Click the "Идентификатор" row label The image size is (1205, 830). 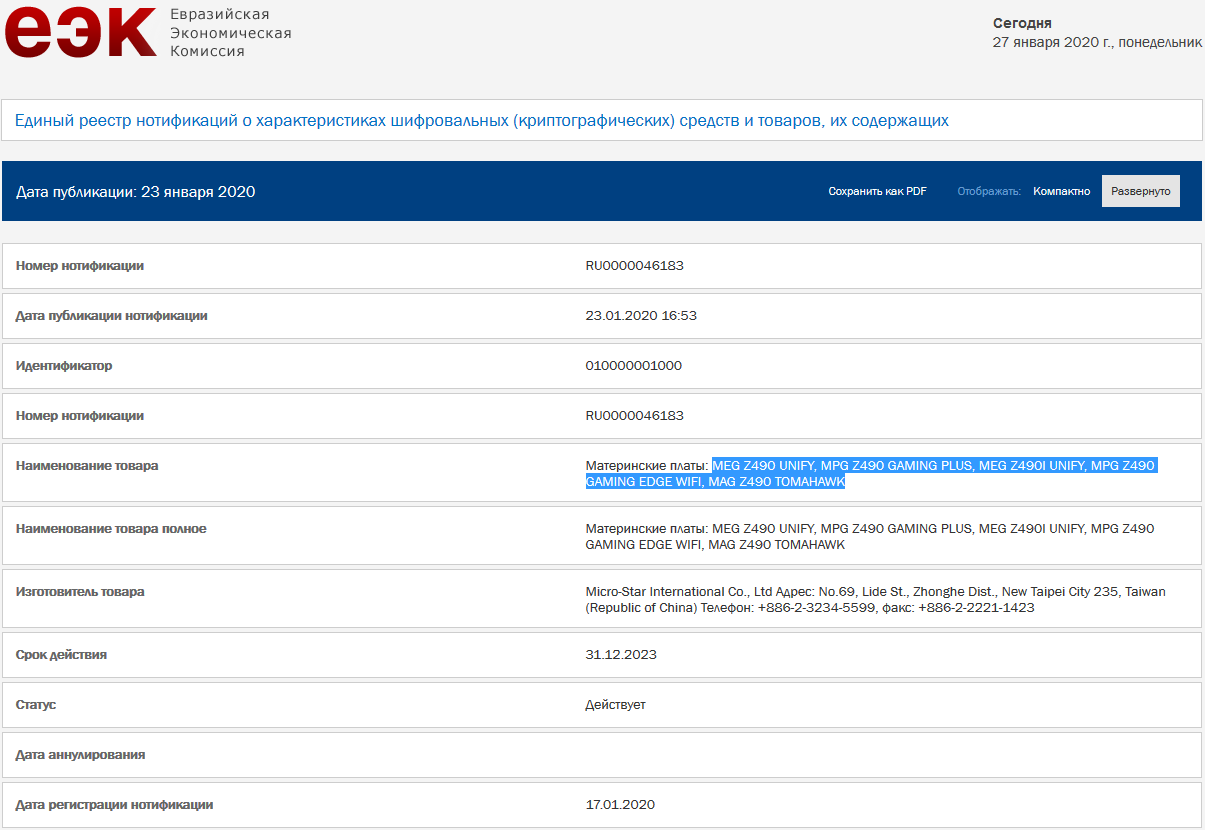coord(64,366)
